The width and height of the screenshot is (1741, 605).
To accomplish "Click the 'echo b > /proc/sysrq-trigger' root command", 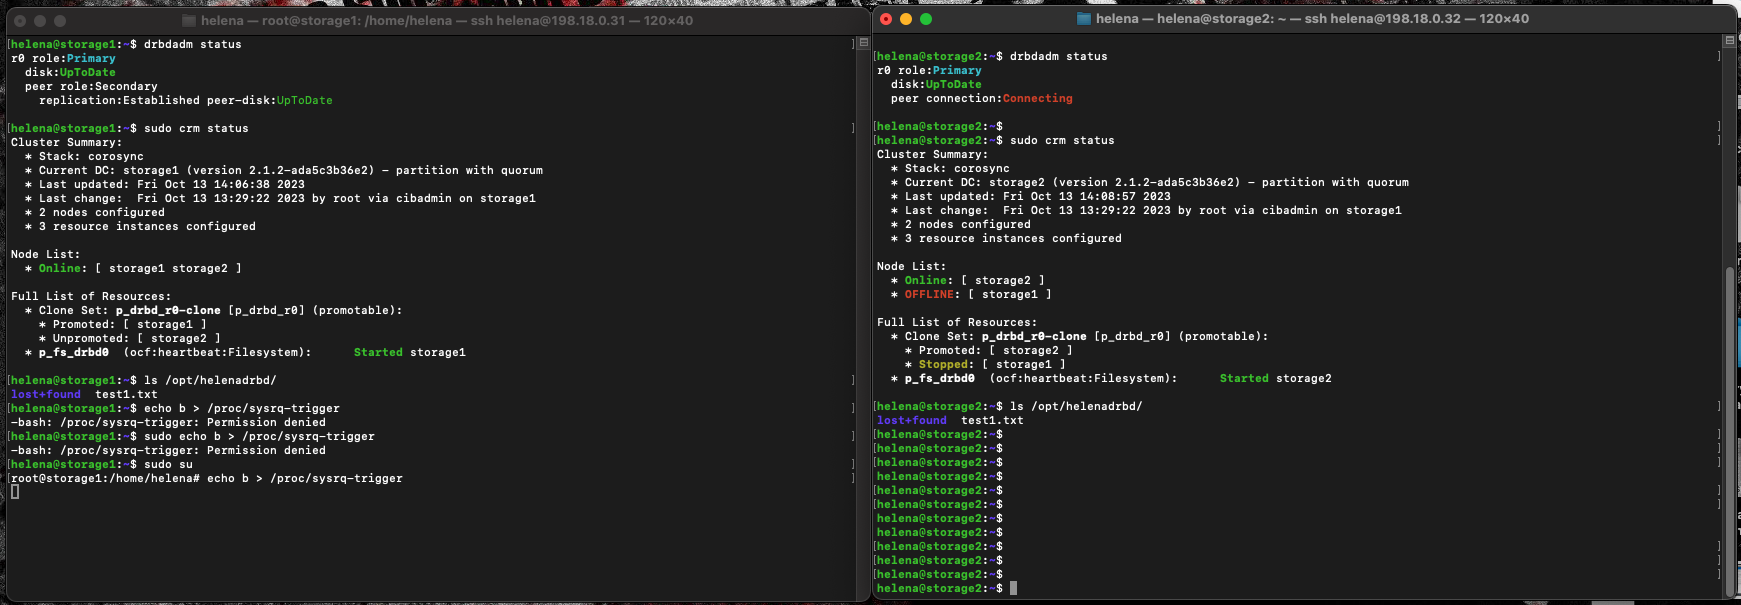I will (304, 478).
